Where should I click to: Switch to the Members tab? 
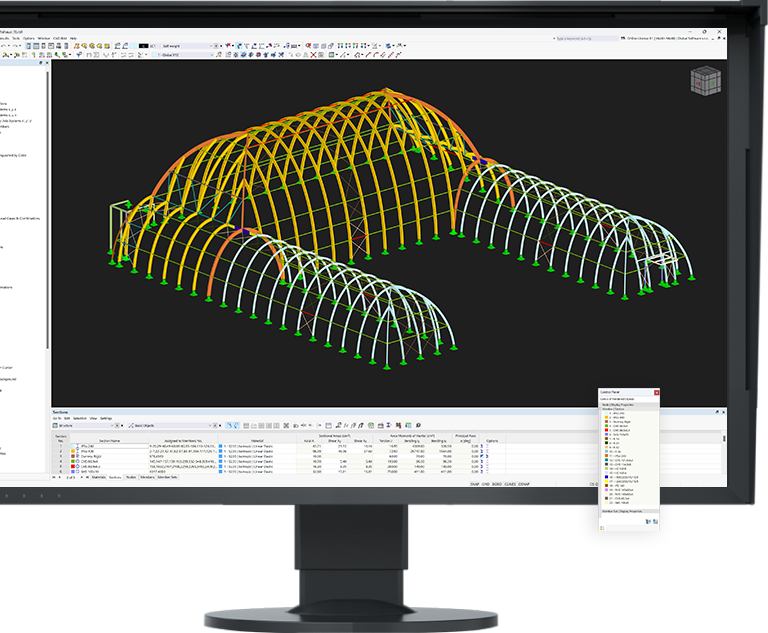(147, 477)
